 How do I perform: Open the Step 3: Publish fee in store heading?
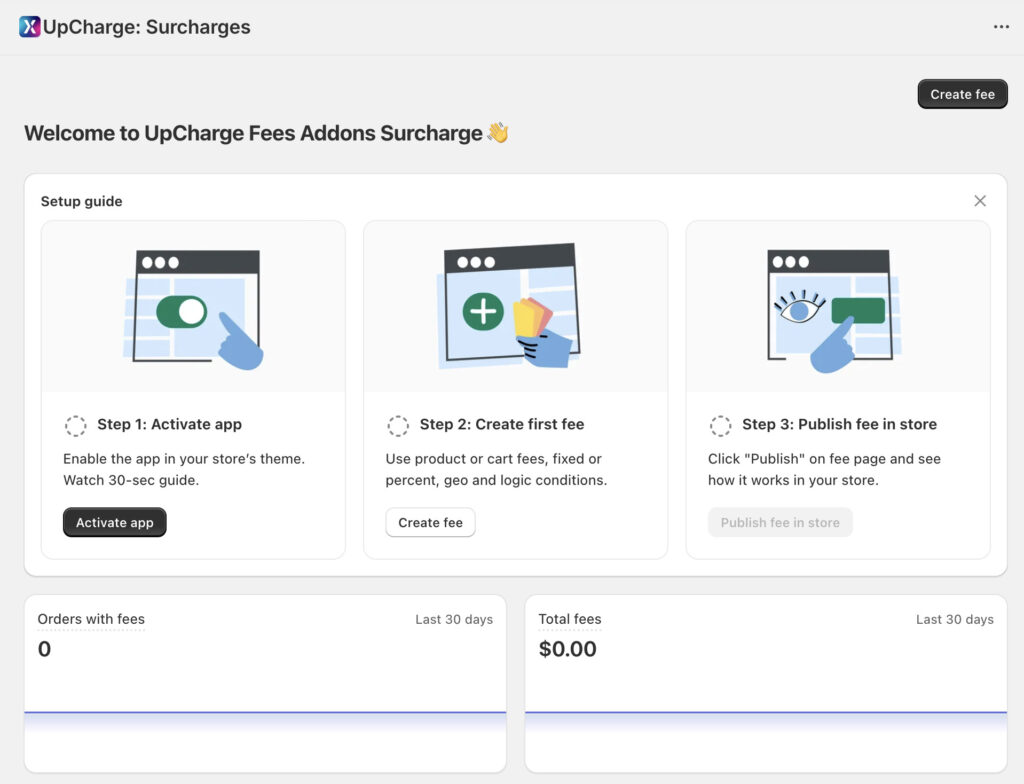point(839,424)
